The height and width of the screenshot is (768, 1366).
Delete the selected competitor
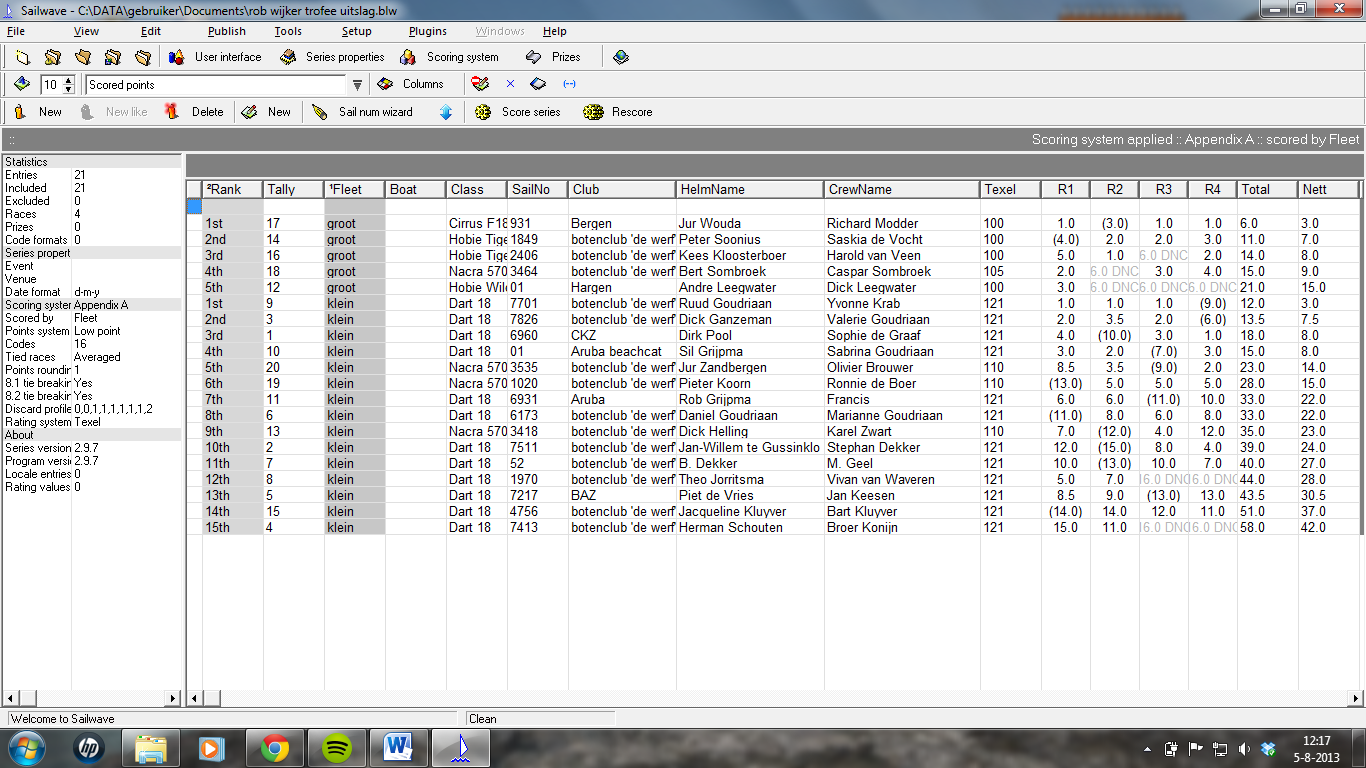coord(195,112)
